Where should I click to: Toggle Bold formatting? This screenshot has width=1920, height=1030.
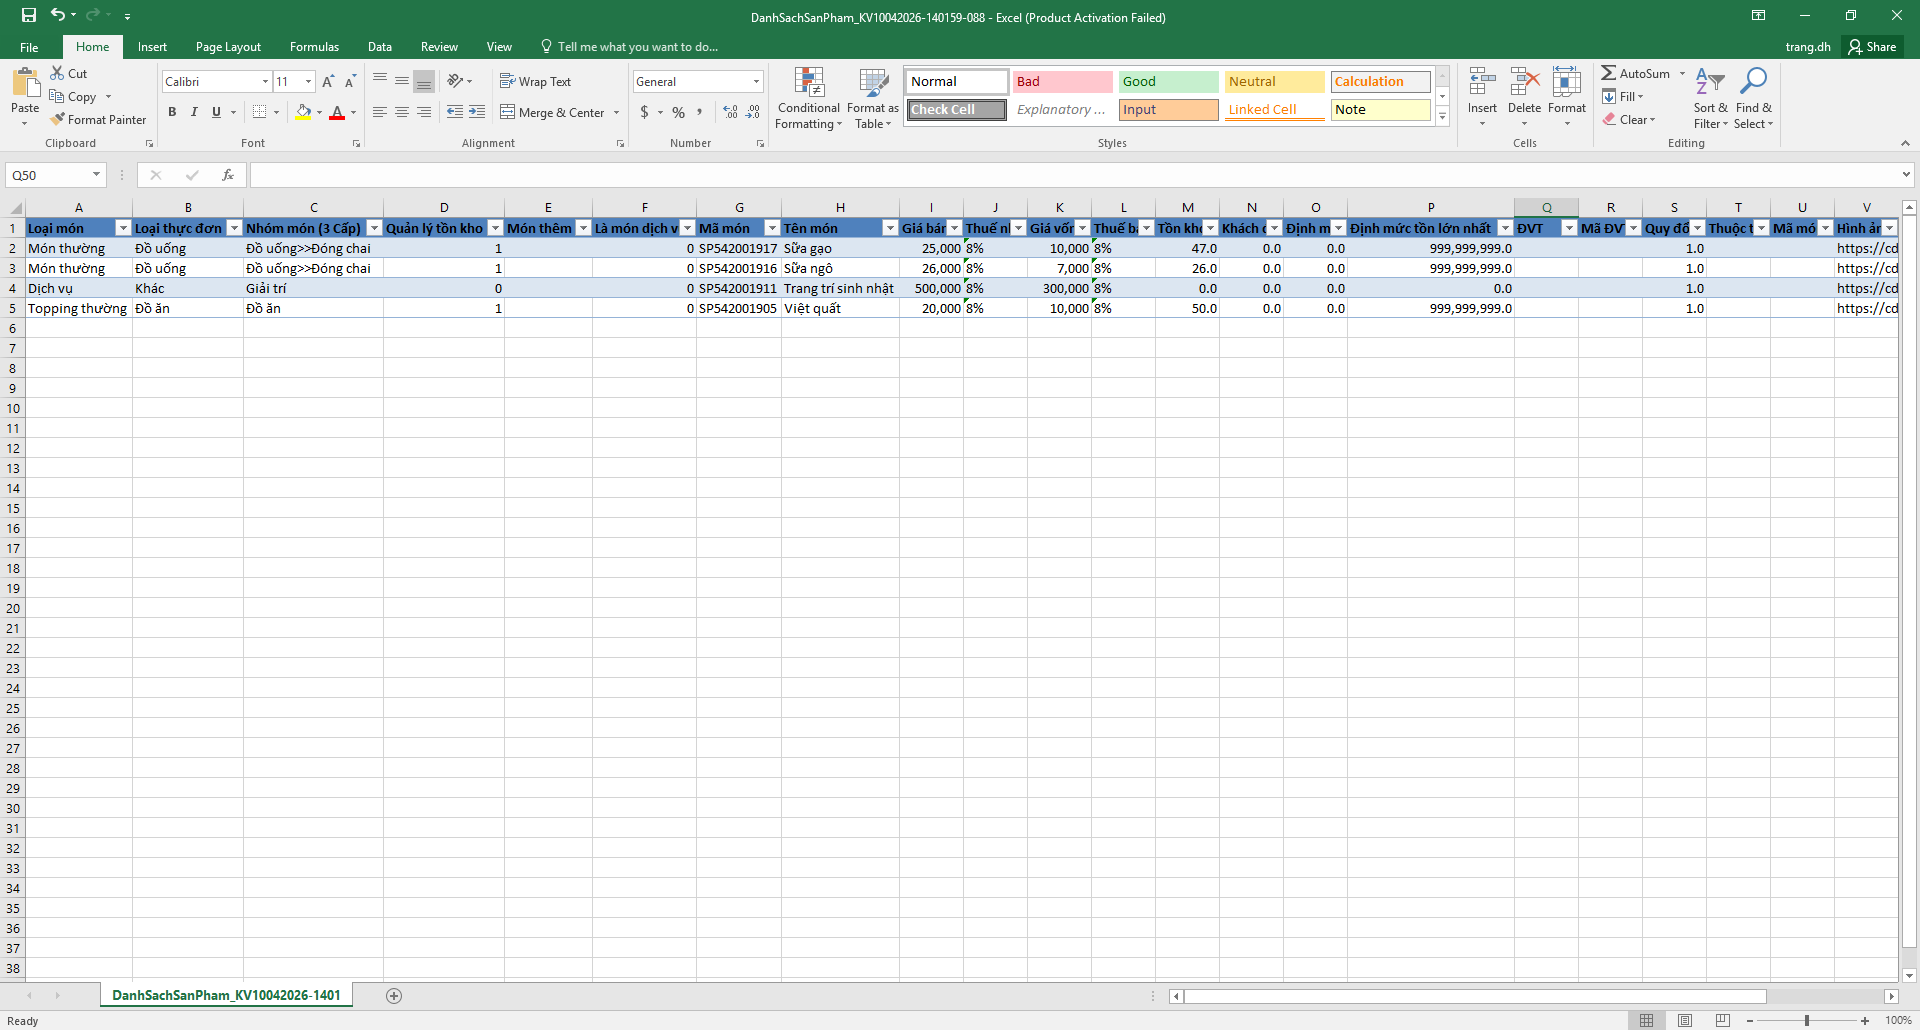(x=172, y=112)
